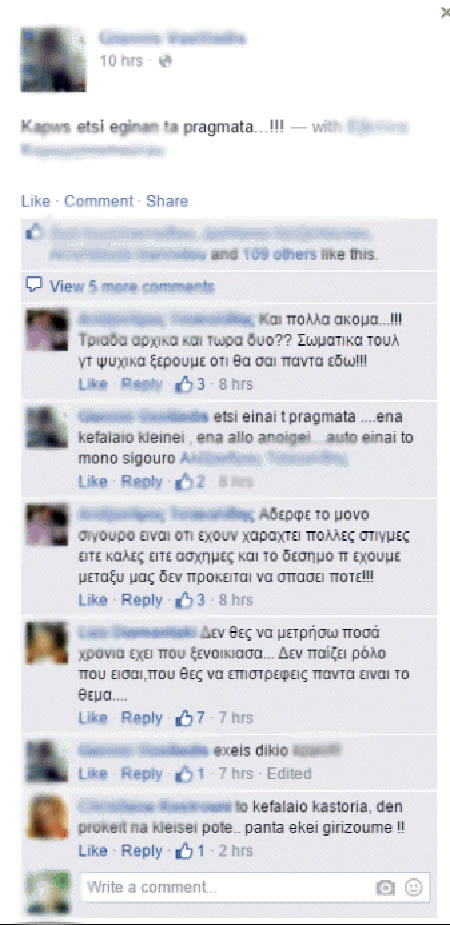450x925 pixels.
Task: Open the emoji smiley picker icon
Action: (x=413, y=887)
